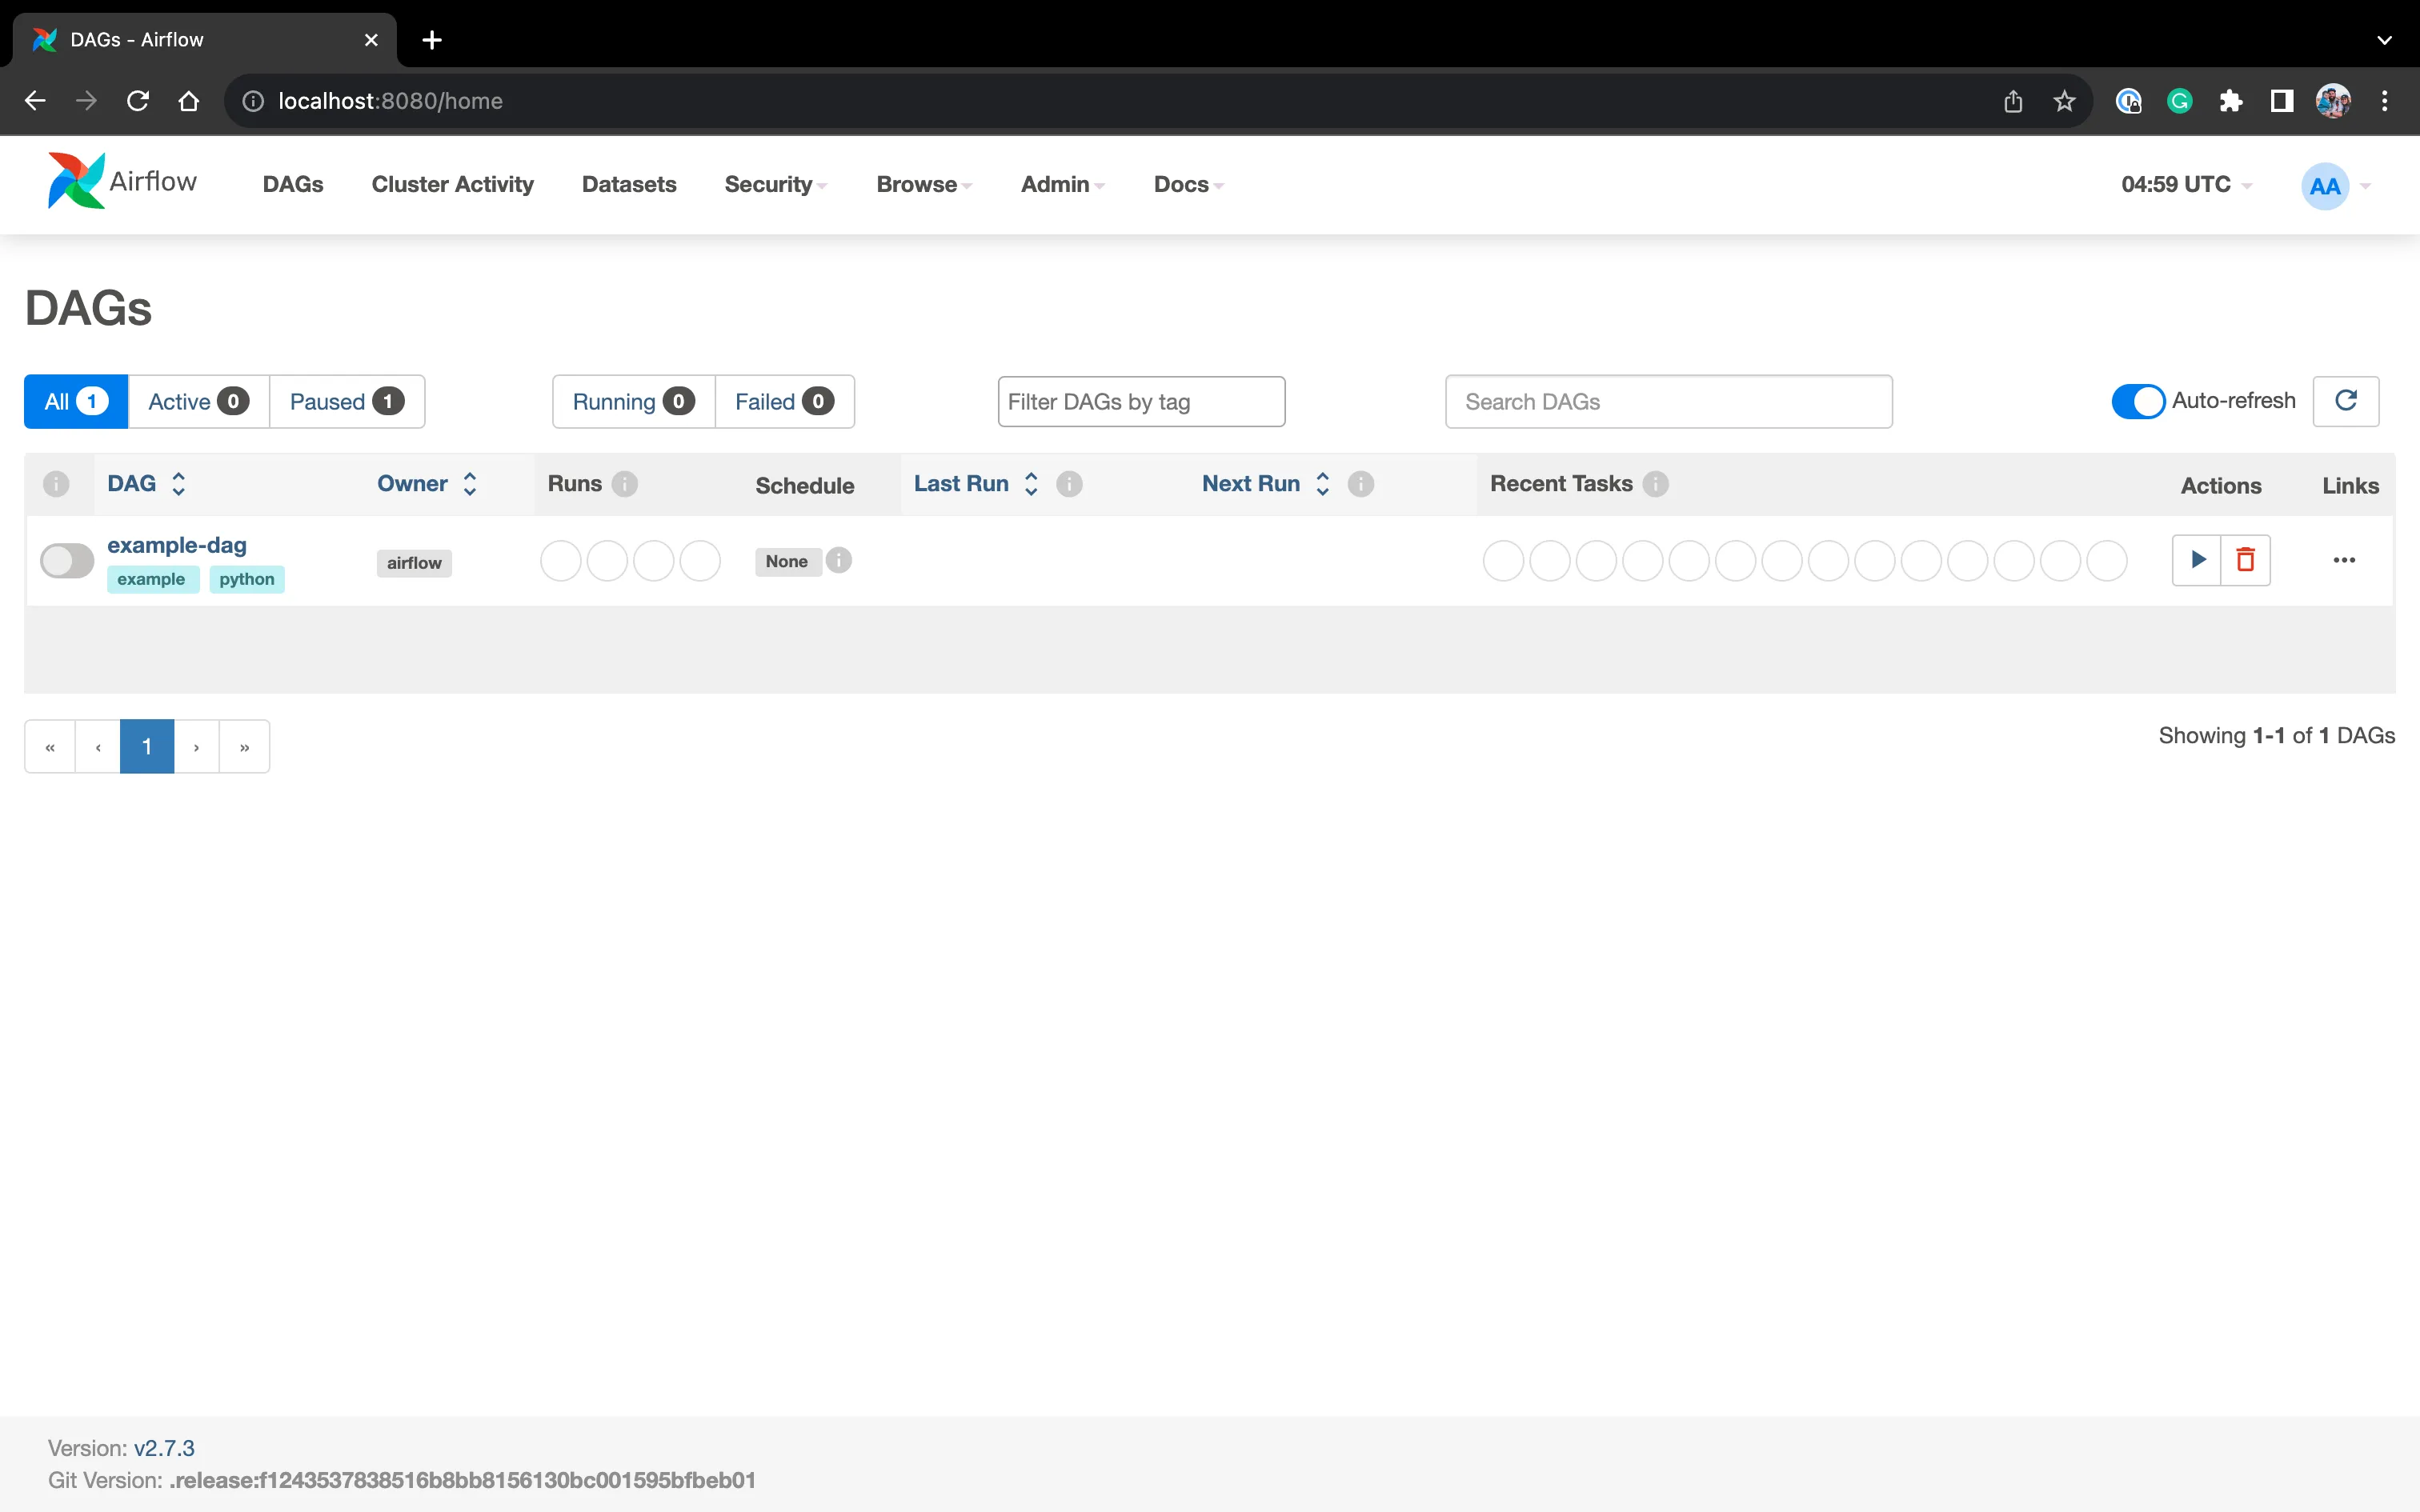Screen dimensions: 2420x1512
Task: Expand the Admin dropdown menu
Action: (x=1063, y=183)
